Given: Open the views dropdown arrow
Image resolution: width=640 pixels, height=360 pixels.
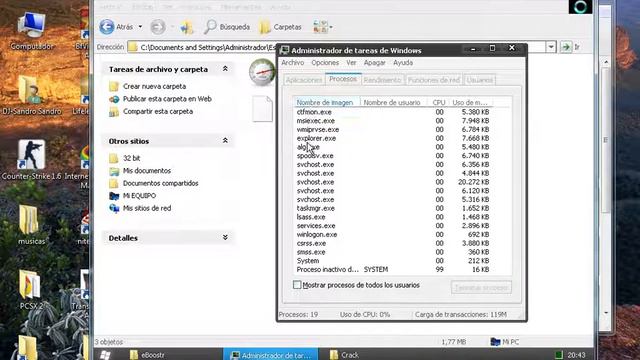Looking at the screenshot, I should point(331,27).
